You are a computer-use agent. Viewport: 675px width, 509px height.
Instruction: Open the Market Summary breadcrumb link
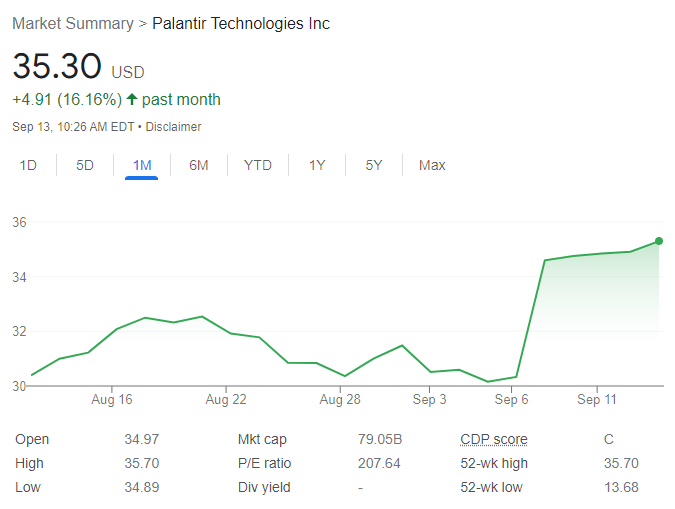click(x=72, y=23)
